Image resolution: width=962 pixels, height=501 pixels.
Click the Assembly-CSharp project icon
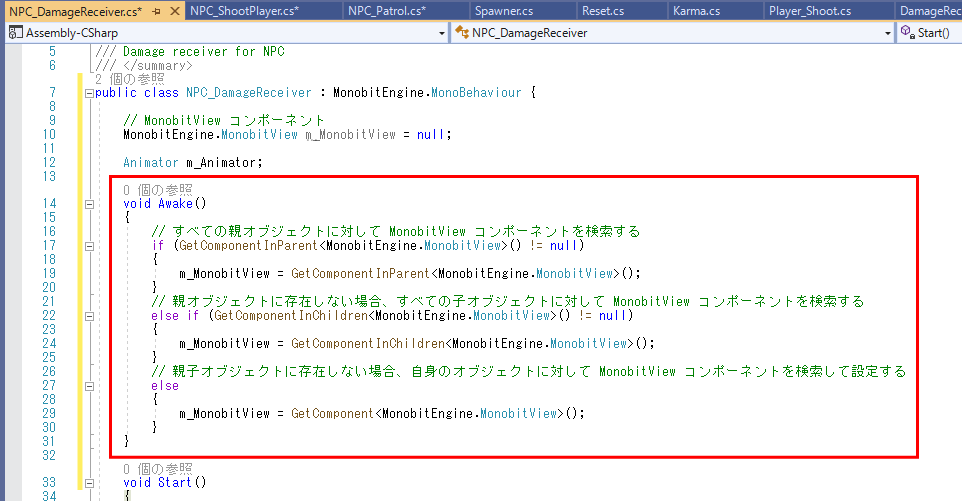(16, 33)
